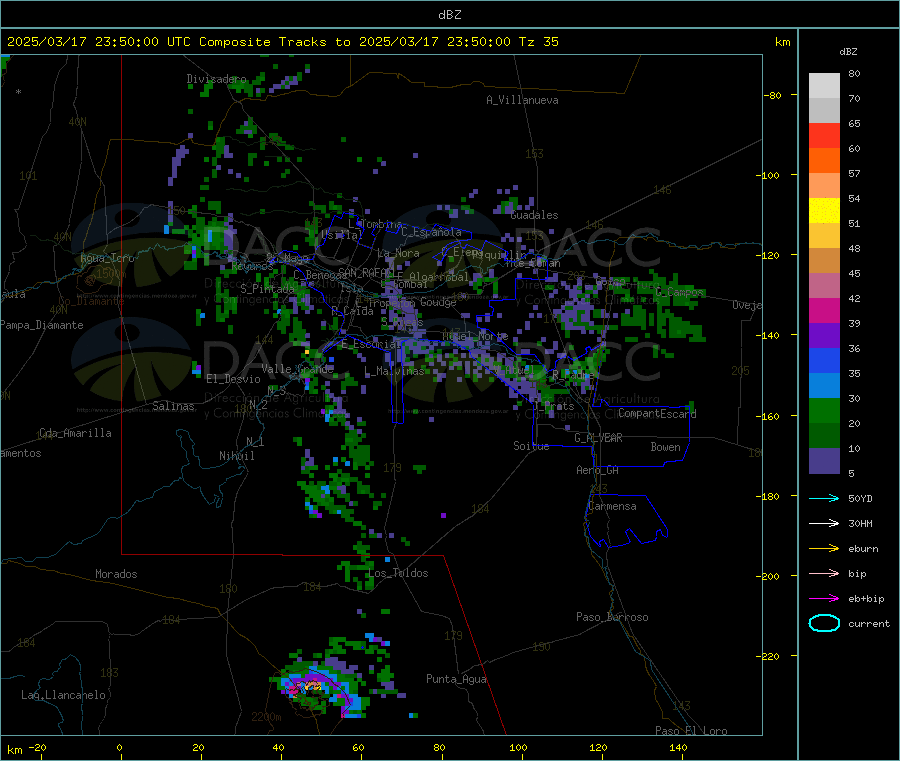
Task: Select the gray 65-70 dBZ swatch
Action: point(824,111)
